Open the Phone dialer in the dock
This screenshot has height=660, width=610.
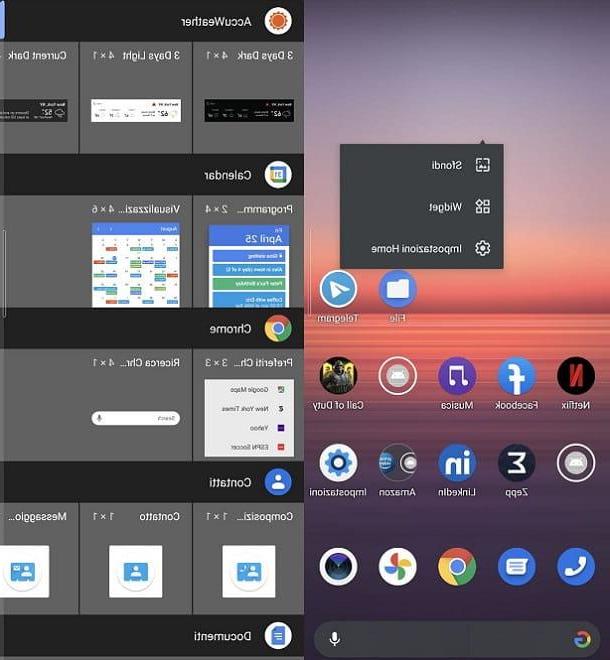coord(576,567)
